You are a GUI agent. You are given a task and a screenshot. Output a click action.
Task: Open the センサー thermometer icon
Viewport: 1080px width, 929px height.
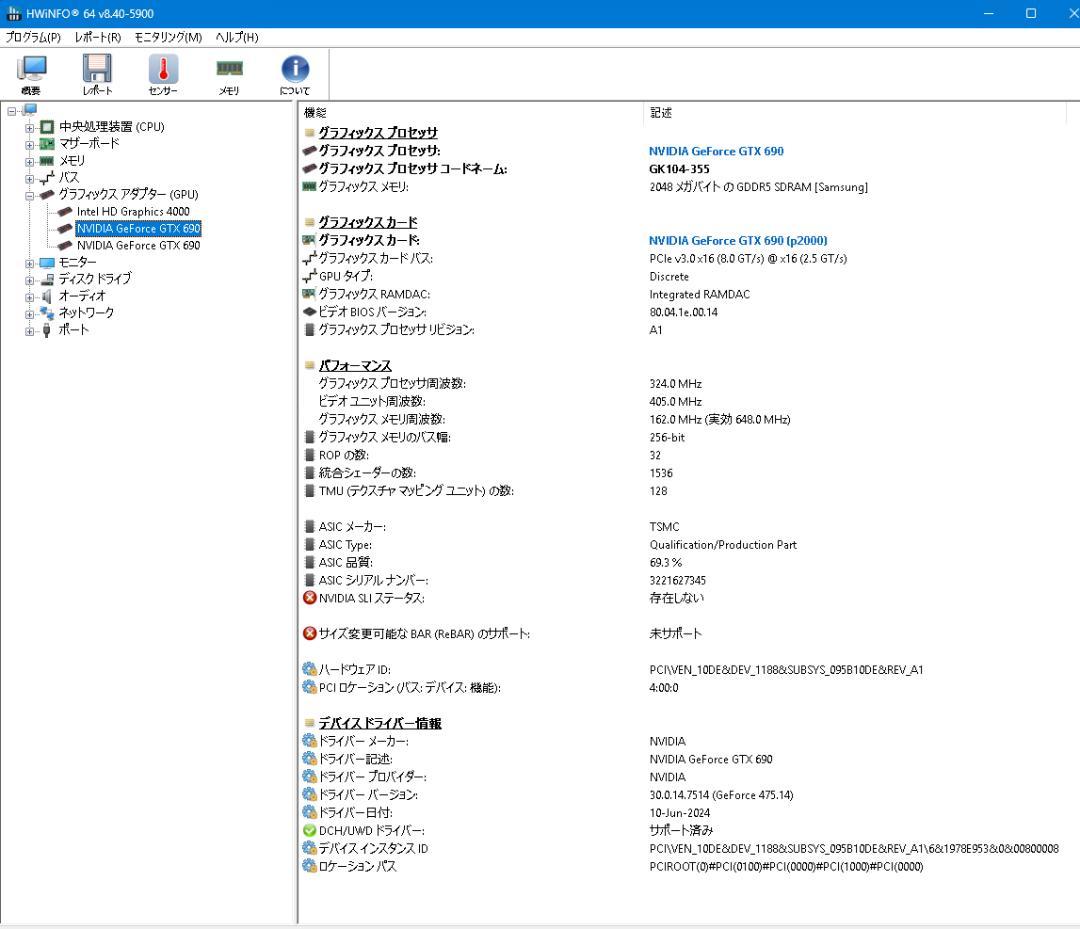click(x=163, y=74)
